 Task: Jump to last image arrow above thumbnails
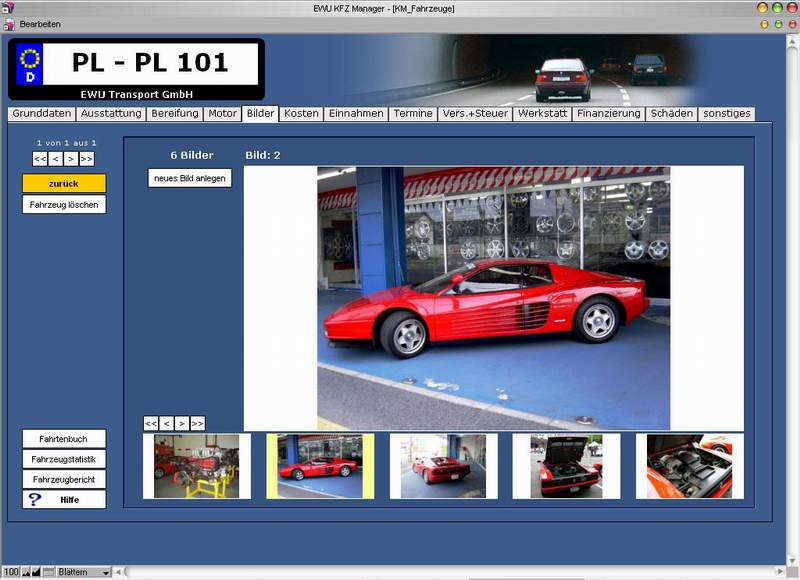coord(197,423)
